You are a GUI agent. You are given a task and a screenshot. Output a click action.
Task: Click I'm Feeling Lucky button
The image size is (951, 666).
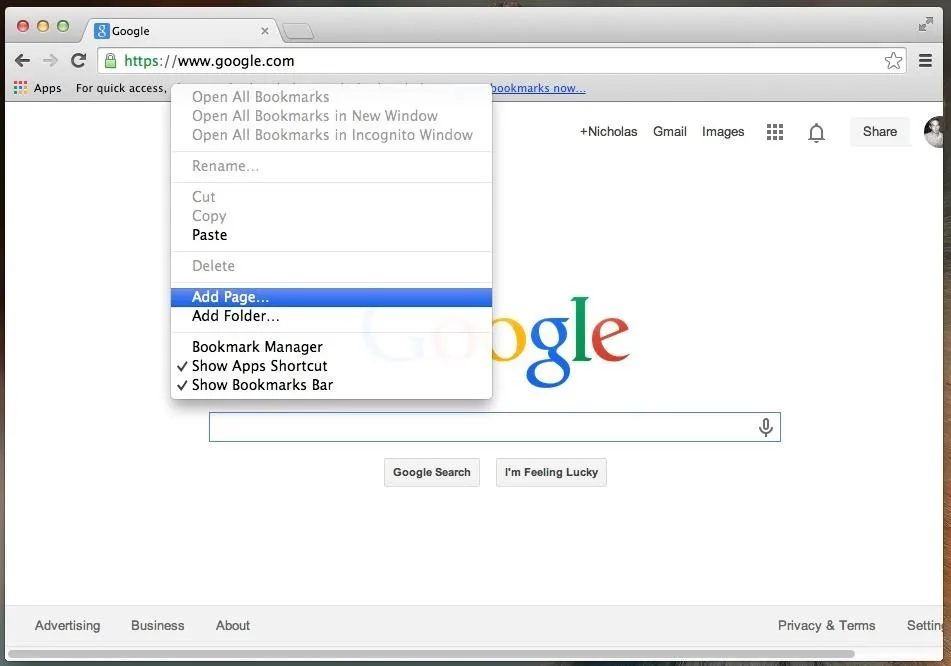click(x=551, y=473)
